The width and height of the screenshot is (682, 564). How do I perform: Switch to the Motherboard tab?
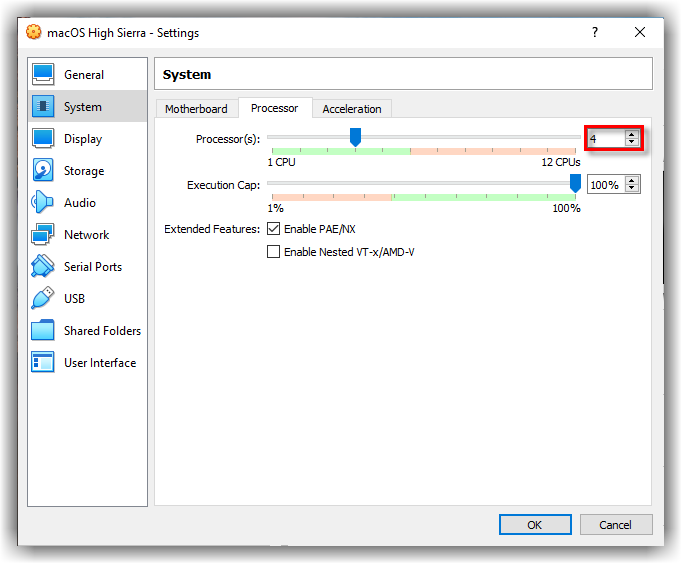(196, 109)
